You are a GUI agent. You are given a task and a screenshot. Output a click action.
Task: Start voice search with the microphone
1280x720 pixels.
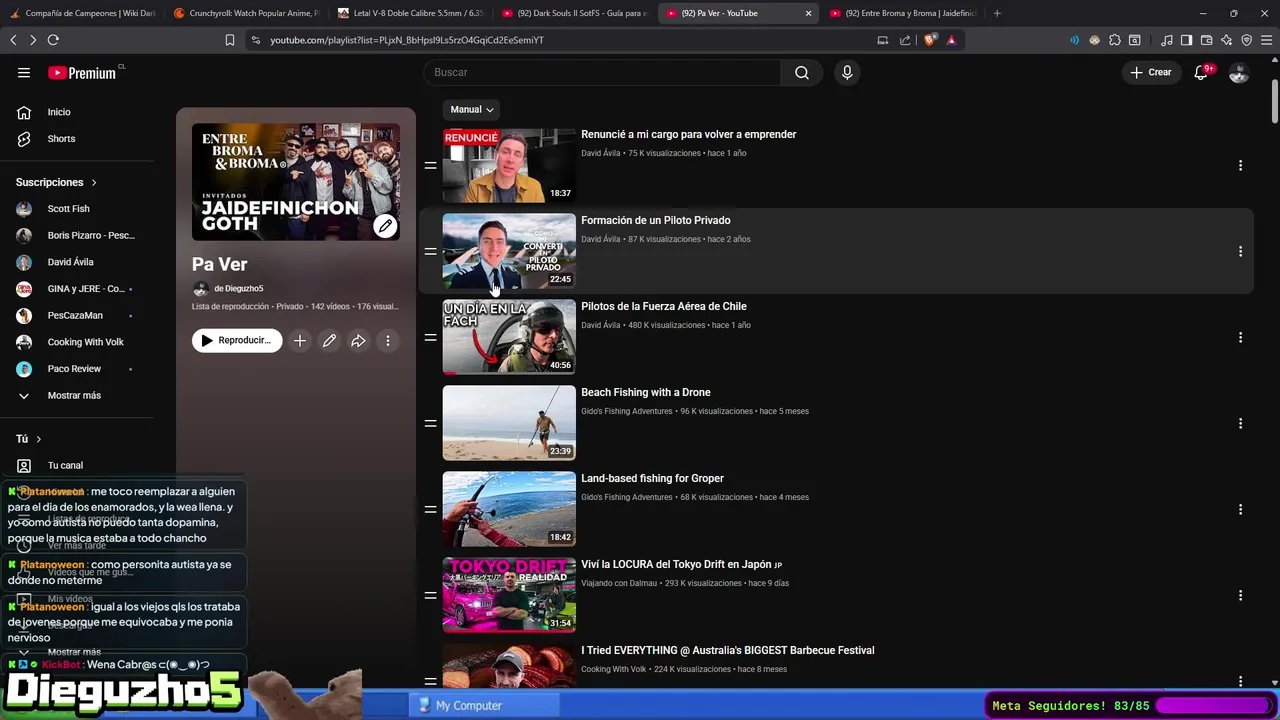click(847, 72)
